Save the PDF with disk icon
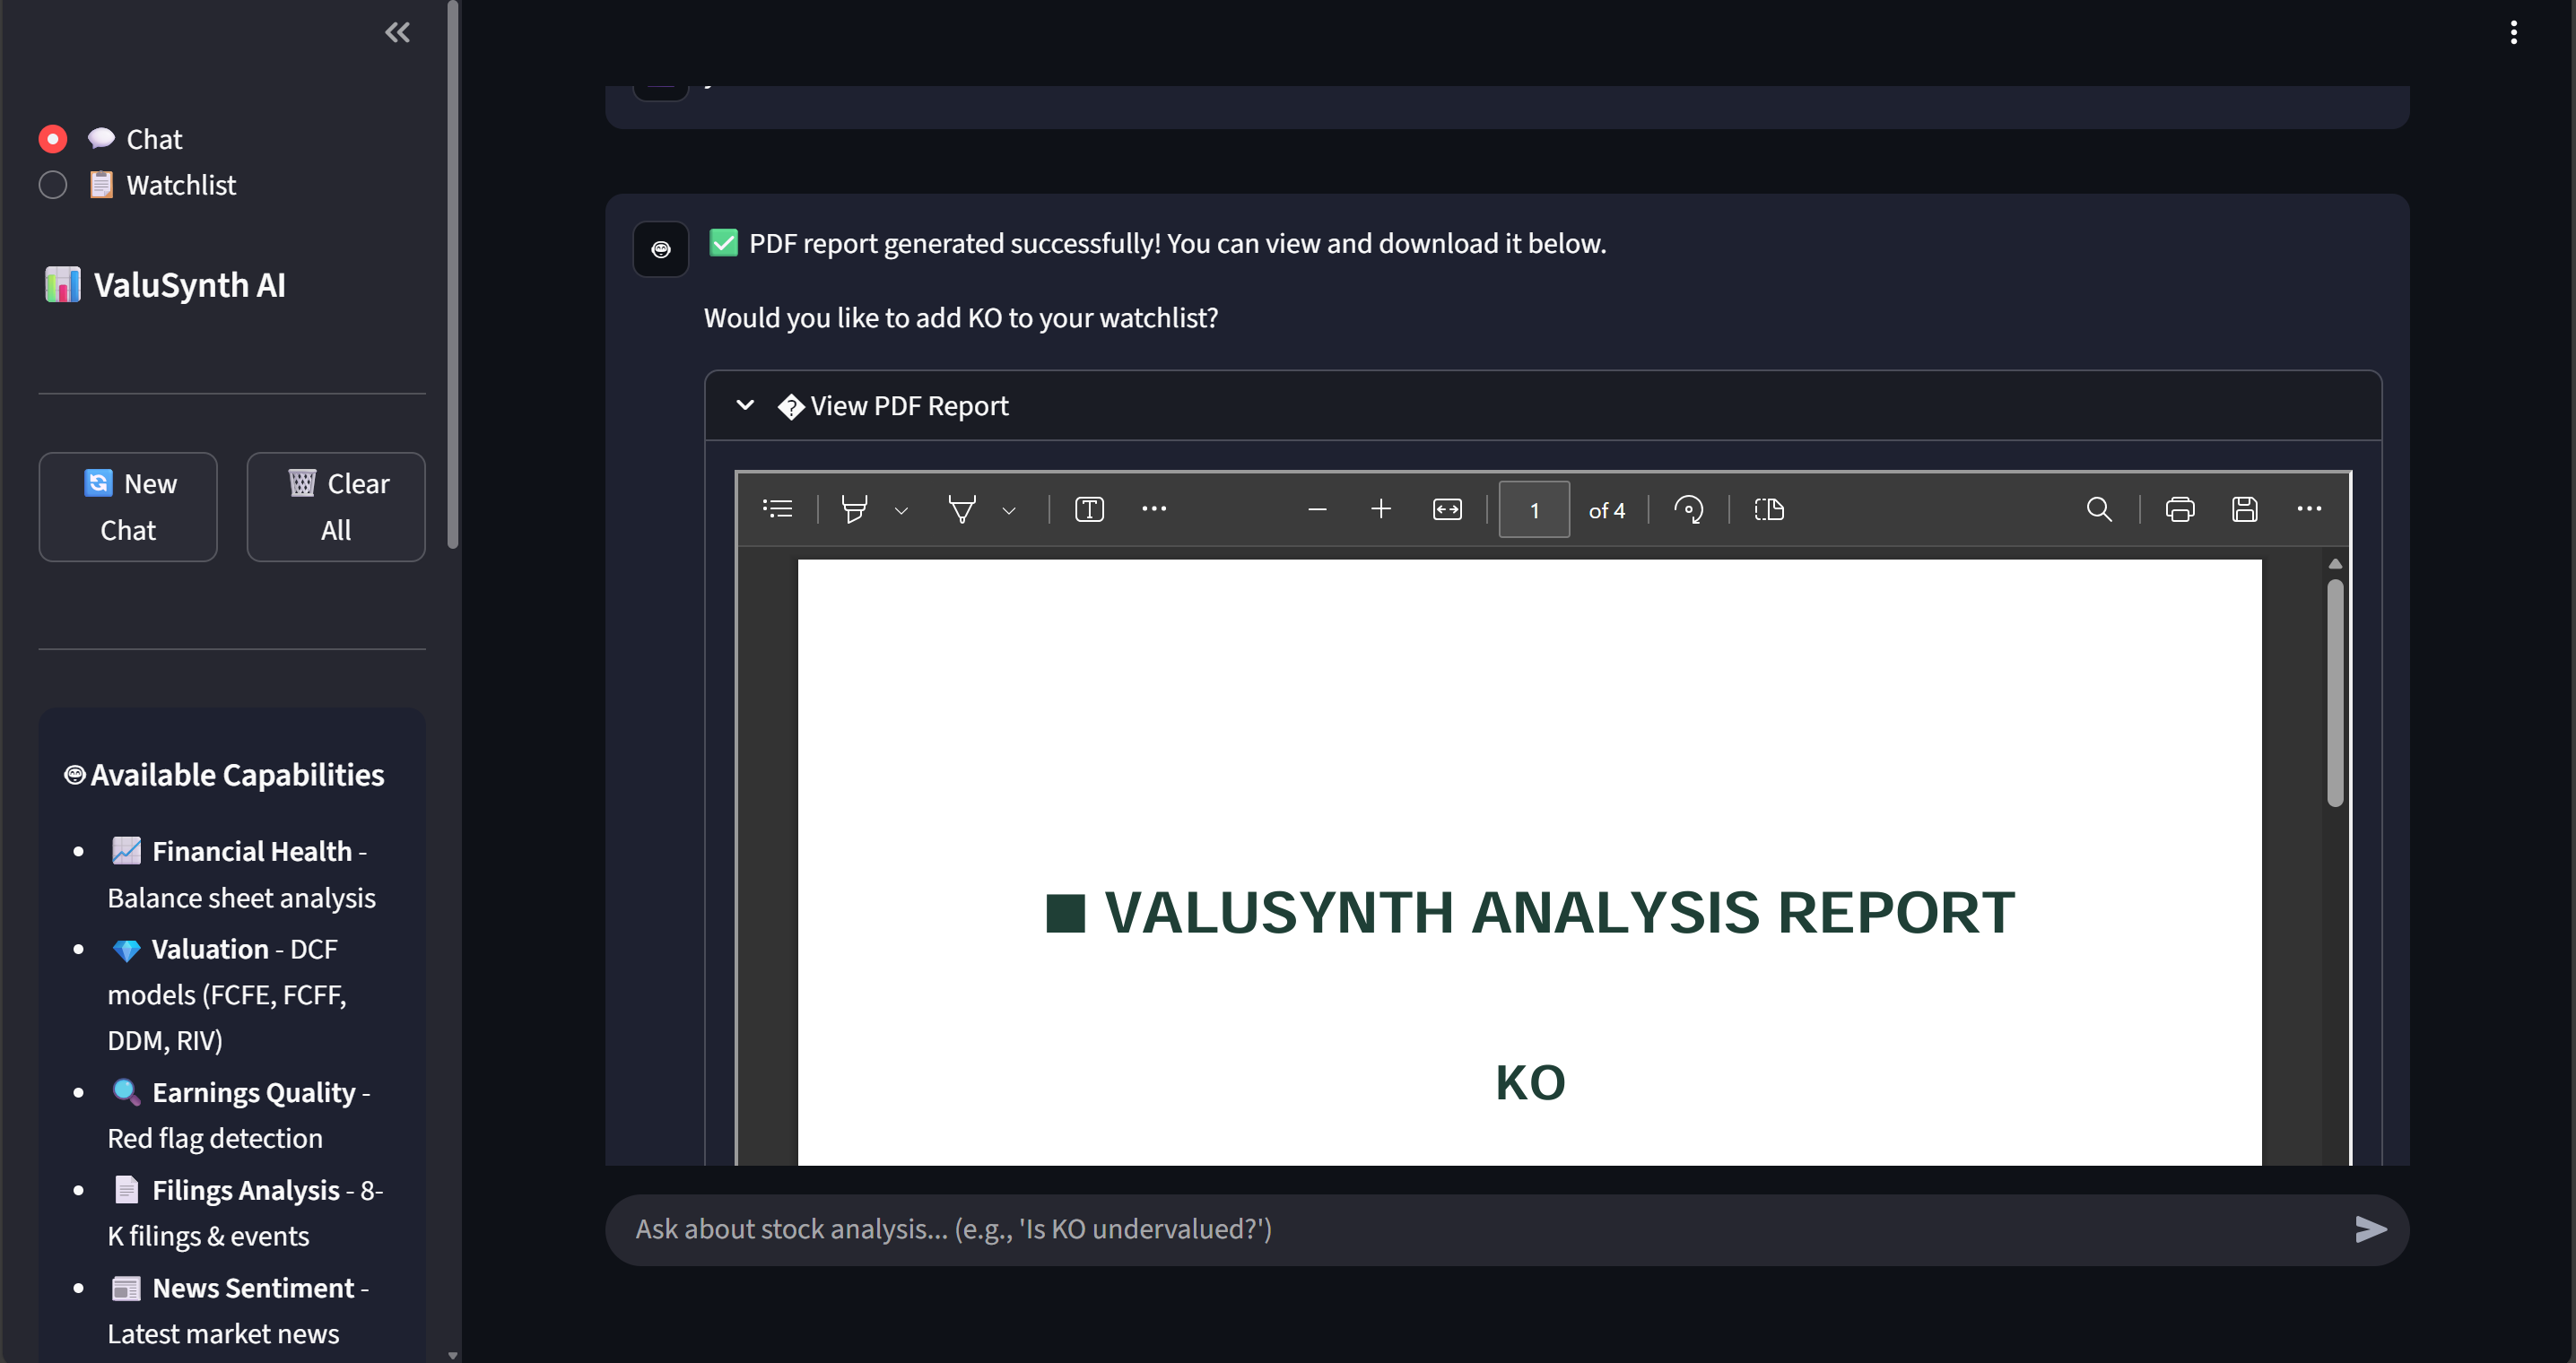Screen dimensions: 2576x1363 click(x=2244, y=509)
